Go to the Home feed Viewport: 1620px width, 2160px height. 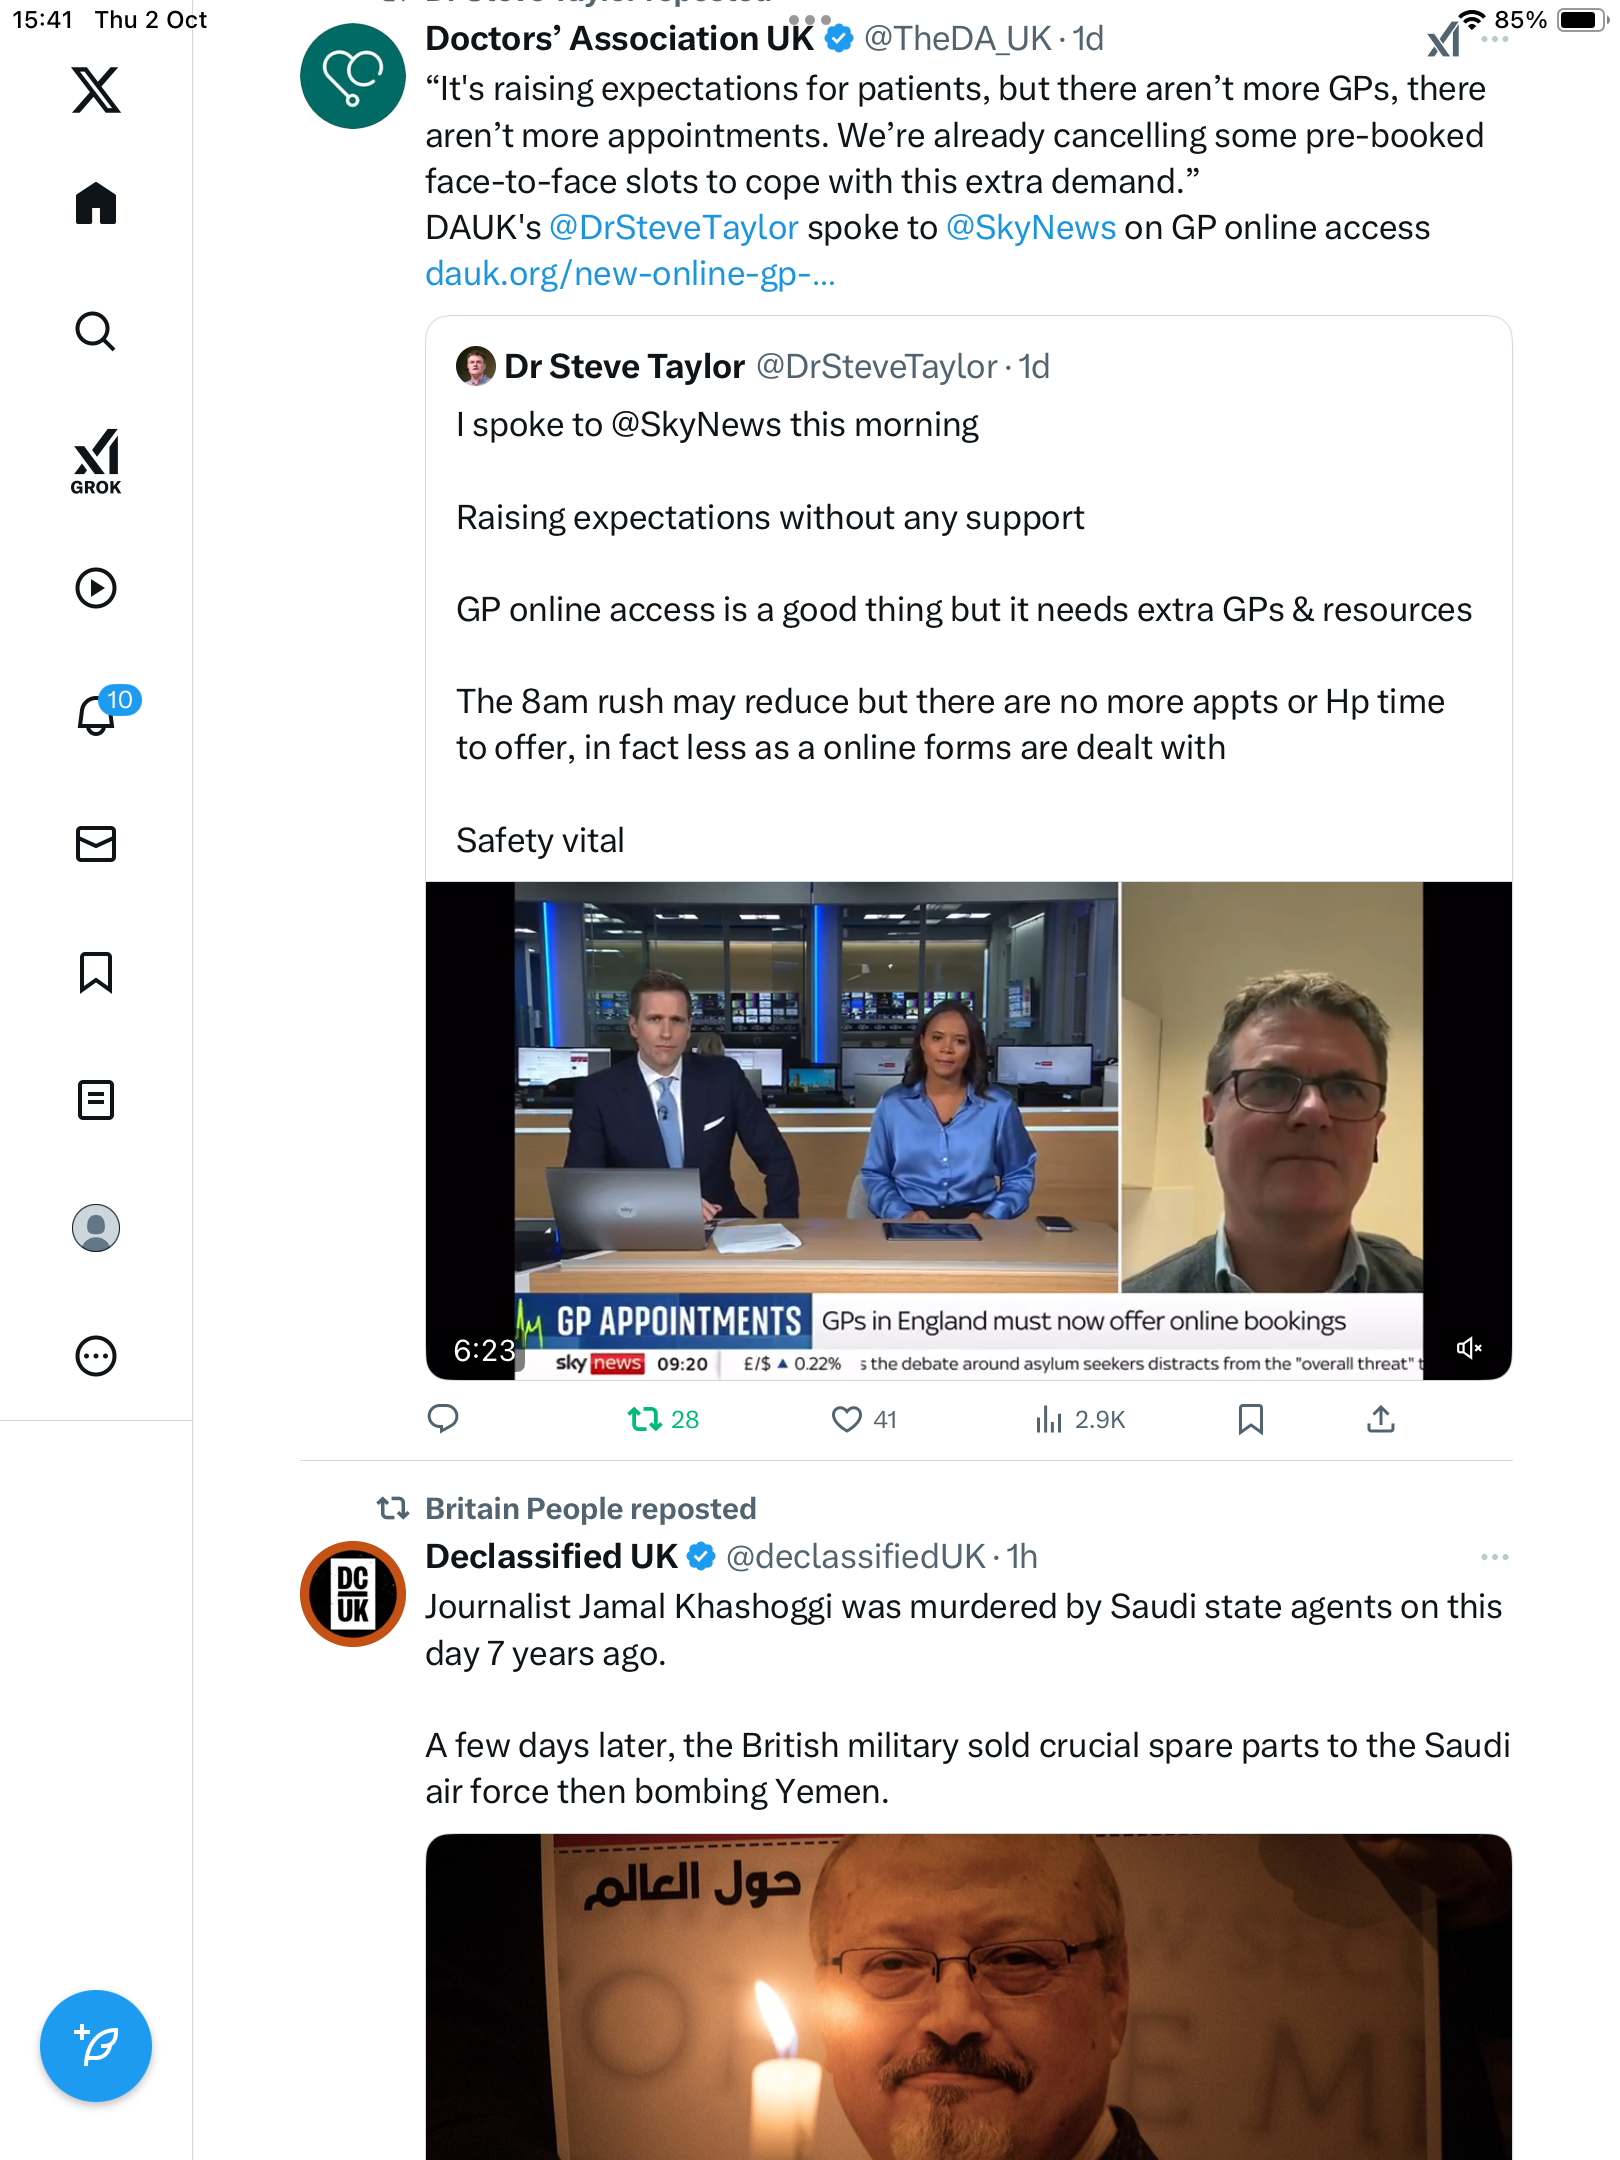click(96, 204)
